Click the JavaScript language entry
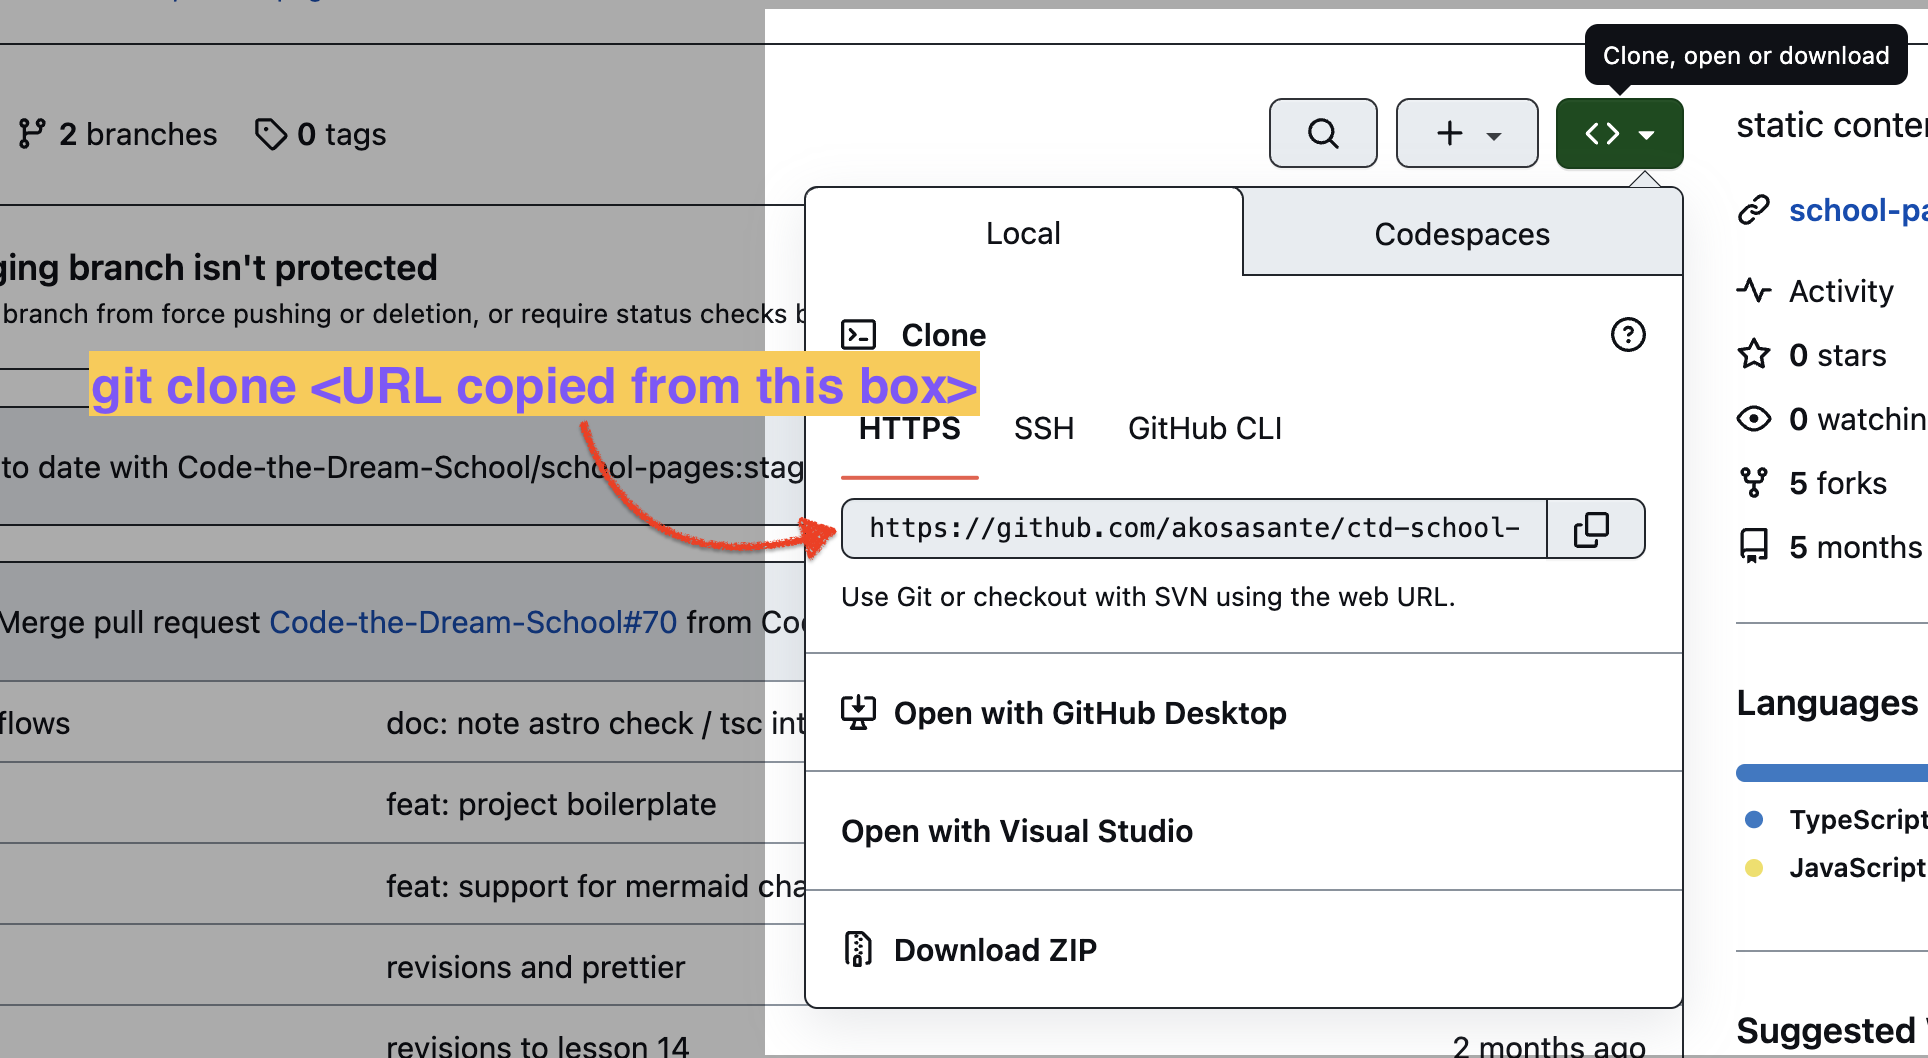This screenshot has height=1058, width=1928. pyautogui.click(x=1858, y=867)
